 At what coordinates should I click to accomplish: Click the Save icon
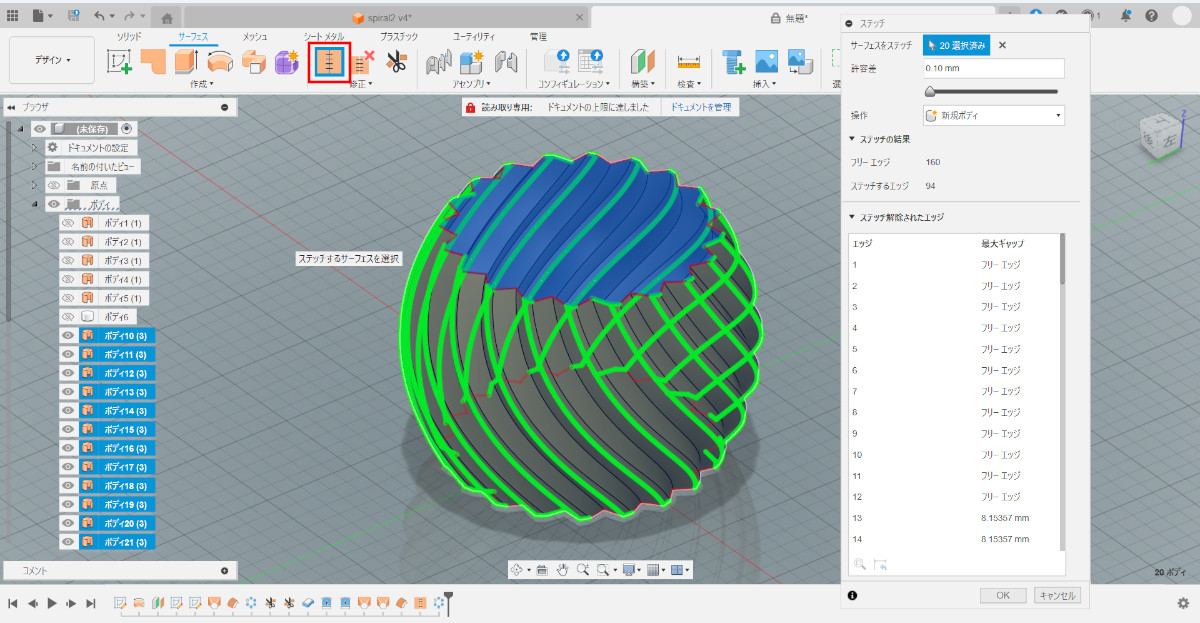[74, 16]
